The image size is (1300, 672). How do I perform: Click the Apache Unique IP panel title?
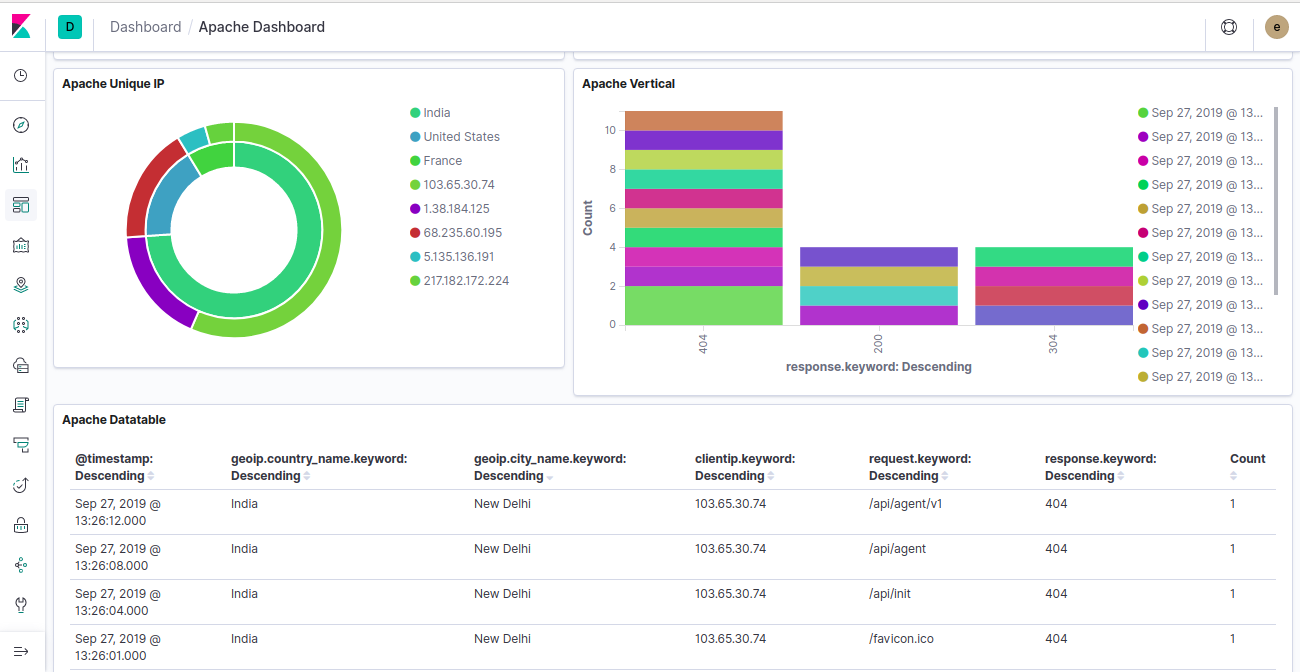point(113,84)
